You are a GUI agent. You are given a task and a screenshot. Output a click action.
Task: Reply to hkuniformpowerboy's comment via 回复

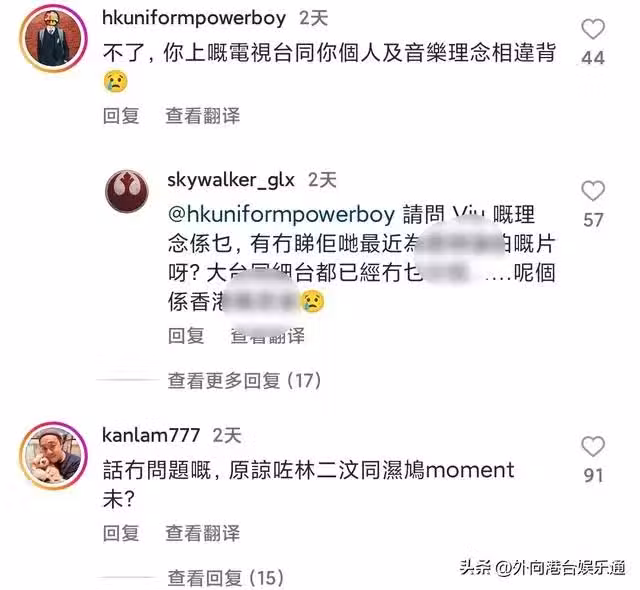click(x=121, y=116)
